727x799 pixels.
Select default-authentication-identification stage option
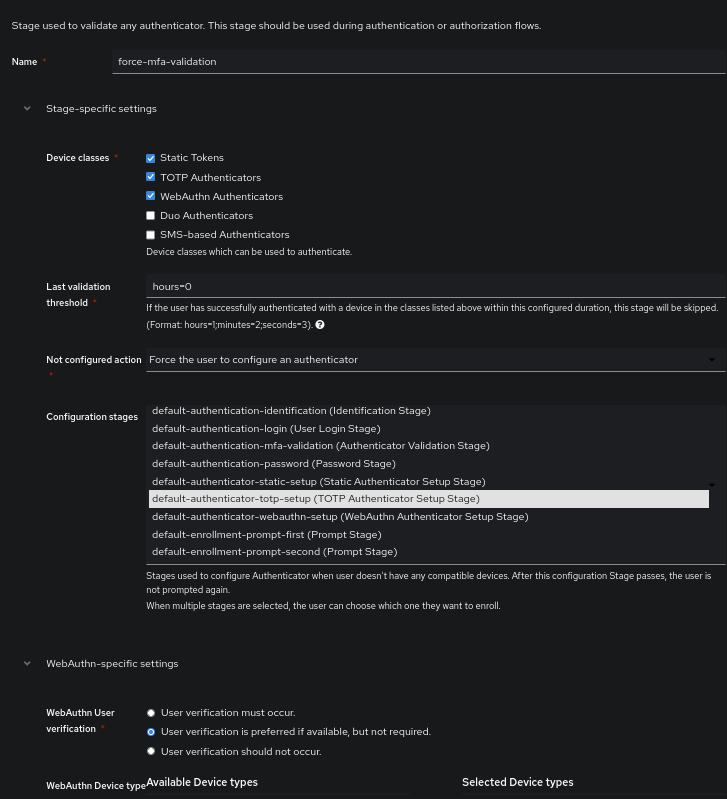coord(428,411)
